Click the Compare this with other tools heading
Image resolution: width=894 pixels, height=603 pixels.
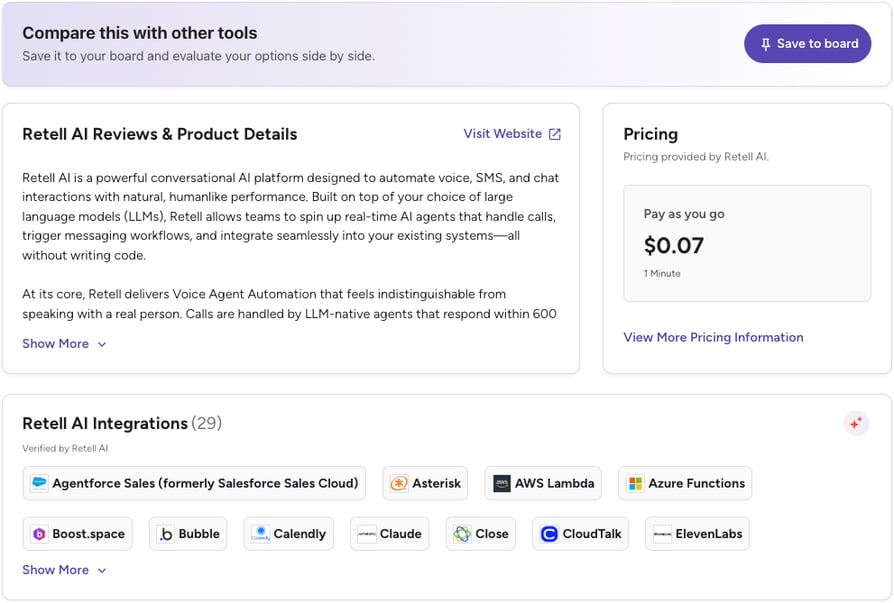pyautogui.click(x=140, y=33)
